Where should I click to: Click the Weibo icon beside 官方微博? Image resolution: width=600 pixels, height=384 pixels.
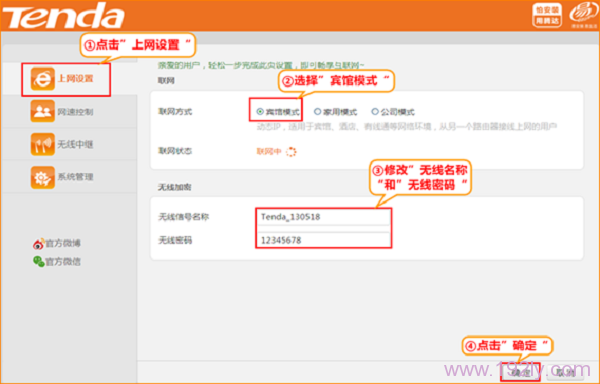click(x=39, y=243)
